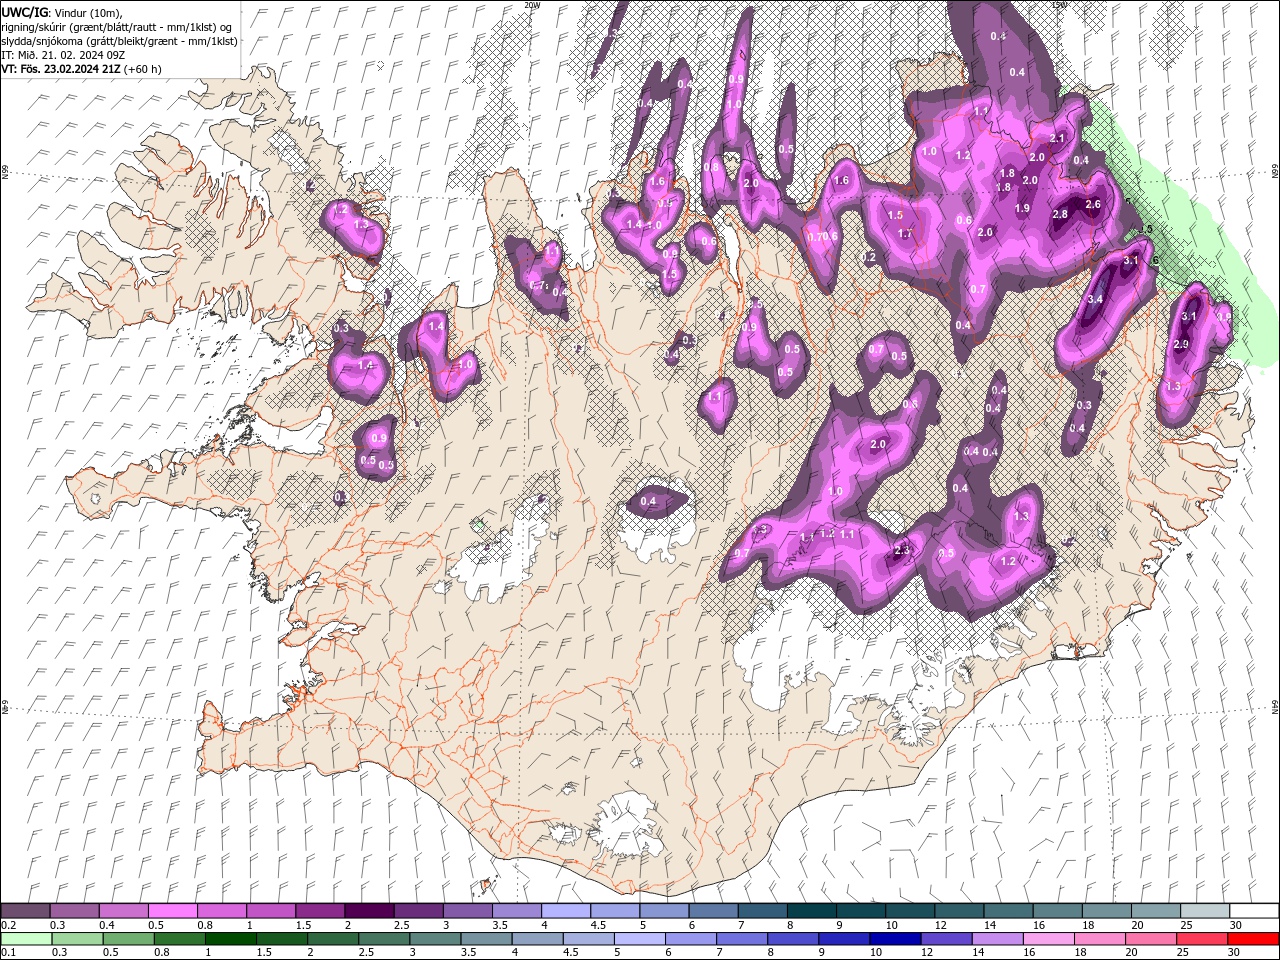The height and width of the screenshot is (960, 1280).
Task: Click the pale lavender 4–4.5 snow scale swatch
Action: point(566,911)
